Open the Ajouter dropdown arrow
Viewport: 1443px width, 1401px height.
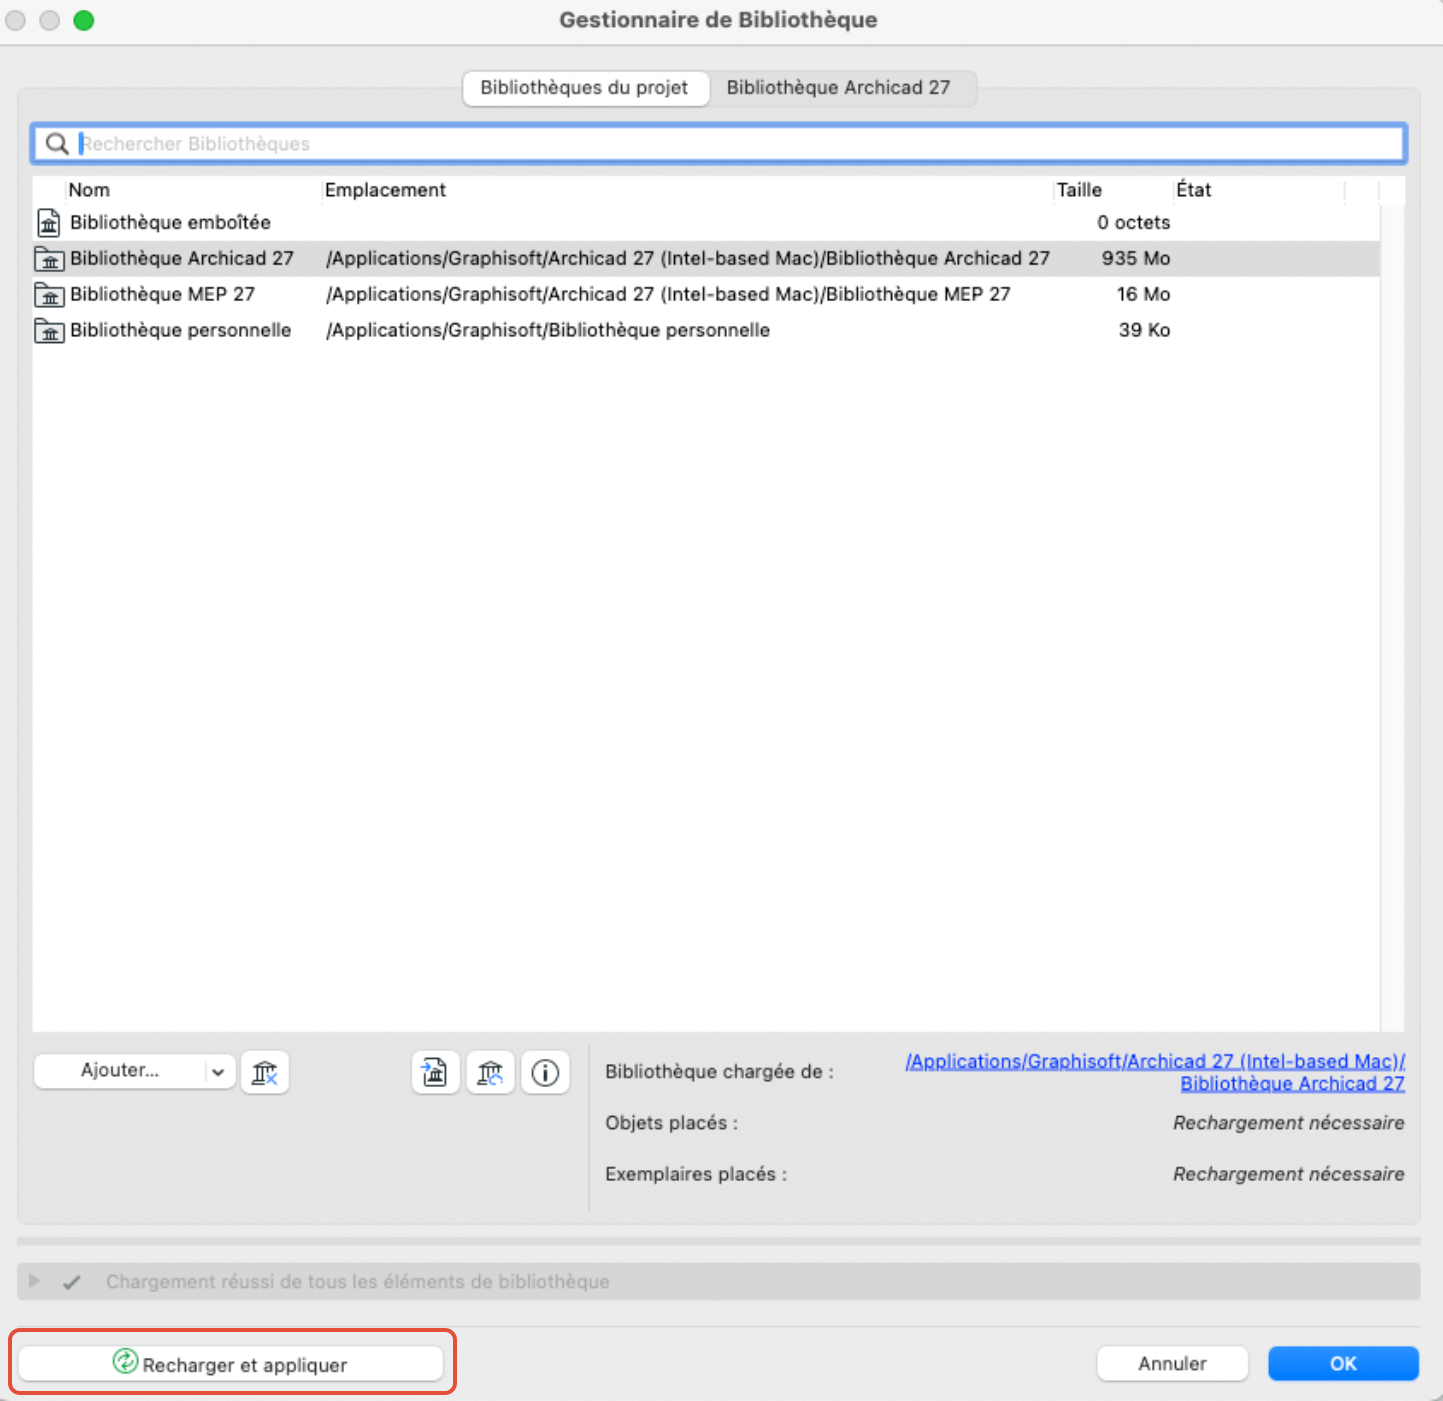pos(218,1072)
